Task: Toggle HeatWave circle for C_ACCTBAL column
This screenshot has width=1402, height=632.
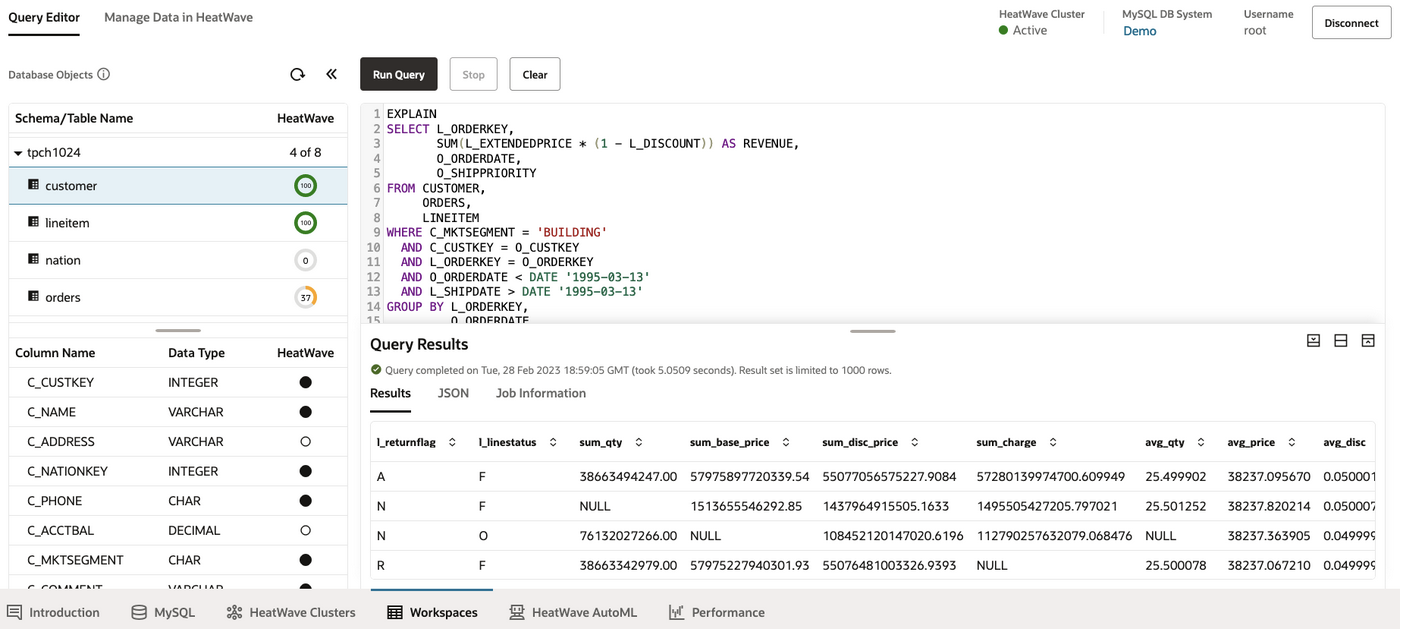Action: 305,531
